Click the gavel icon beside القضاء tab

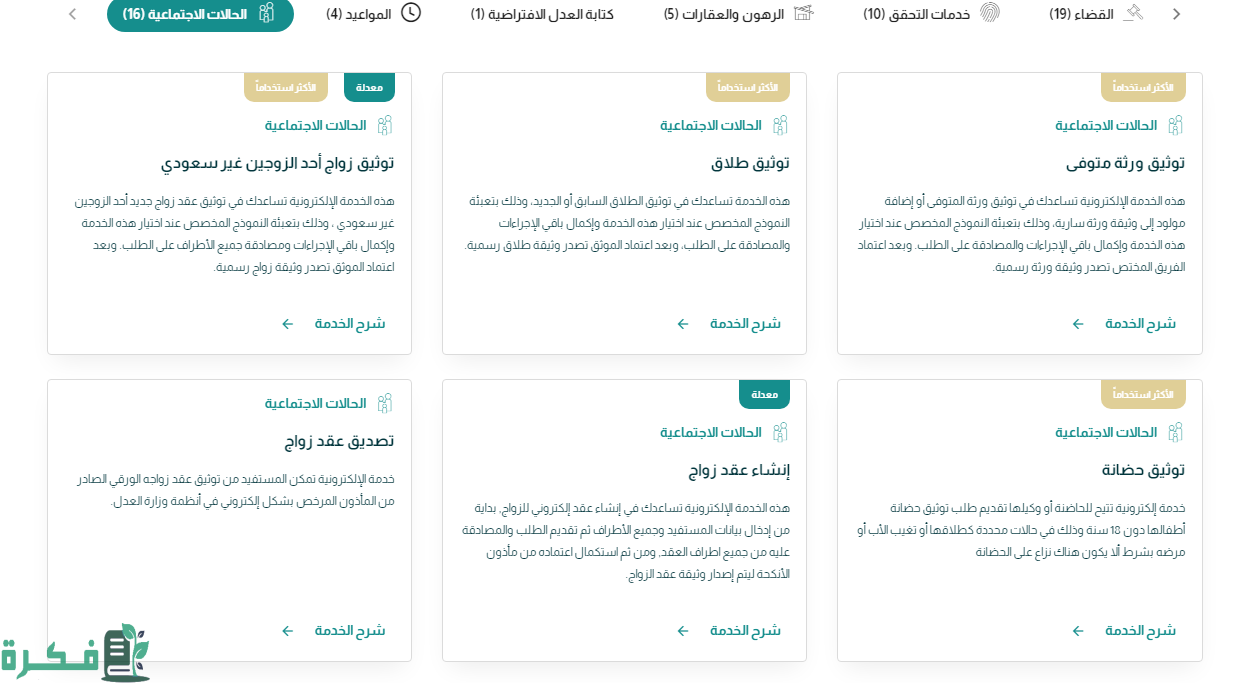coord(1132,14)
